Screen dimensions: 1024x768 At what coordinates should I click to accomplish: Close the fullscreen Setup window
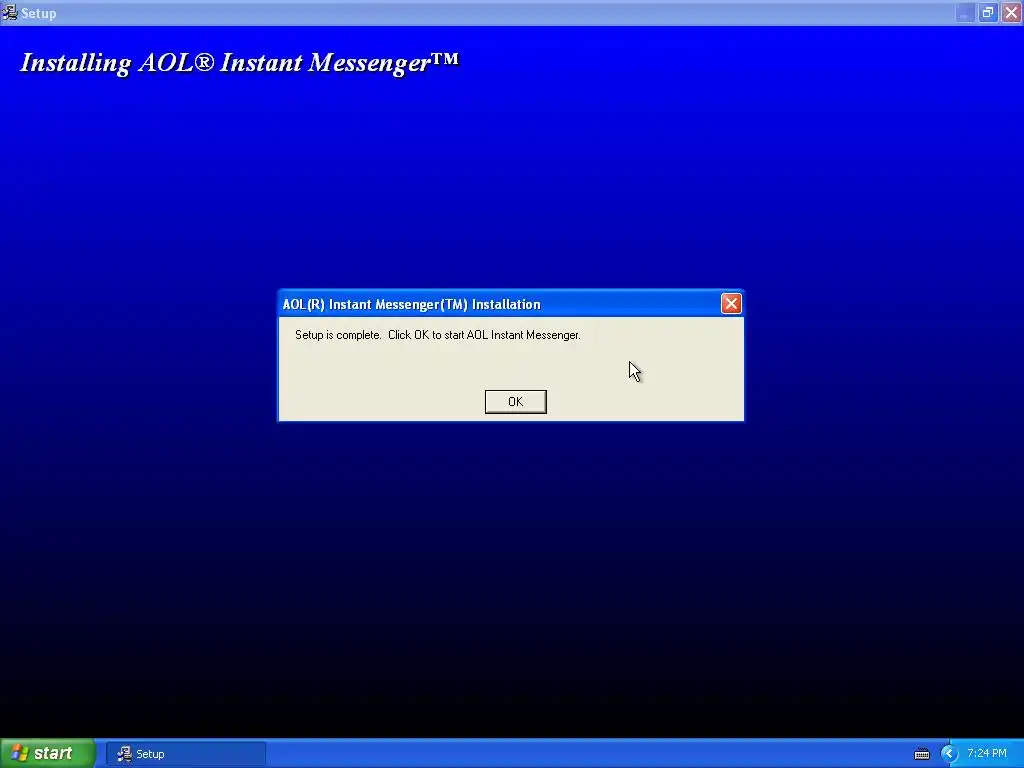pos(1011,12)
